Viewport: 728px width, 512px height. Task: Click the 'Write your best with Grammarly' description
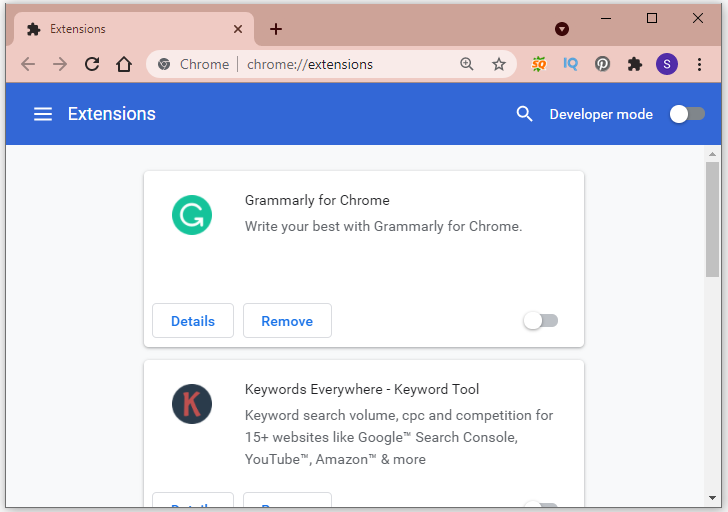point(384,226)
